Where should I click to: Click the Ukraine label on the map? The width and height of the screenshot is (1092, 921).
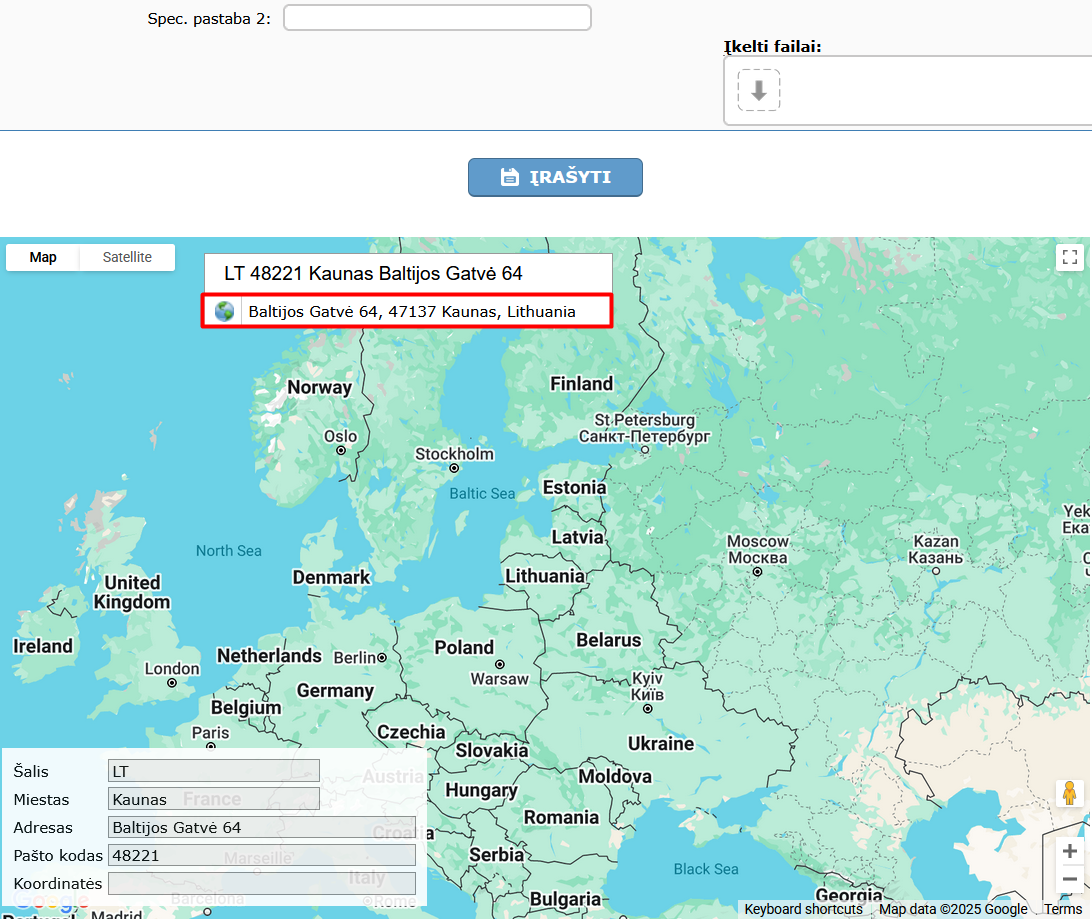tap(661, 743)
